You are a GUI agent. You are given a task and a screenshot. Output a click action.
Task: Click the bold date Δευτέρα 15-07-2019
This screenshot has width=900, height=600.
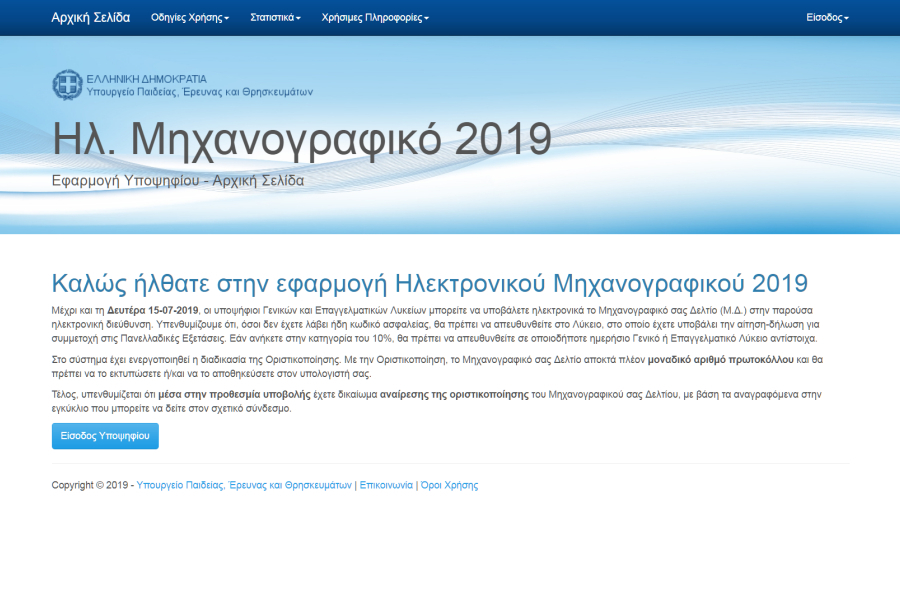click(153, 311)
